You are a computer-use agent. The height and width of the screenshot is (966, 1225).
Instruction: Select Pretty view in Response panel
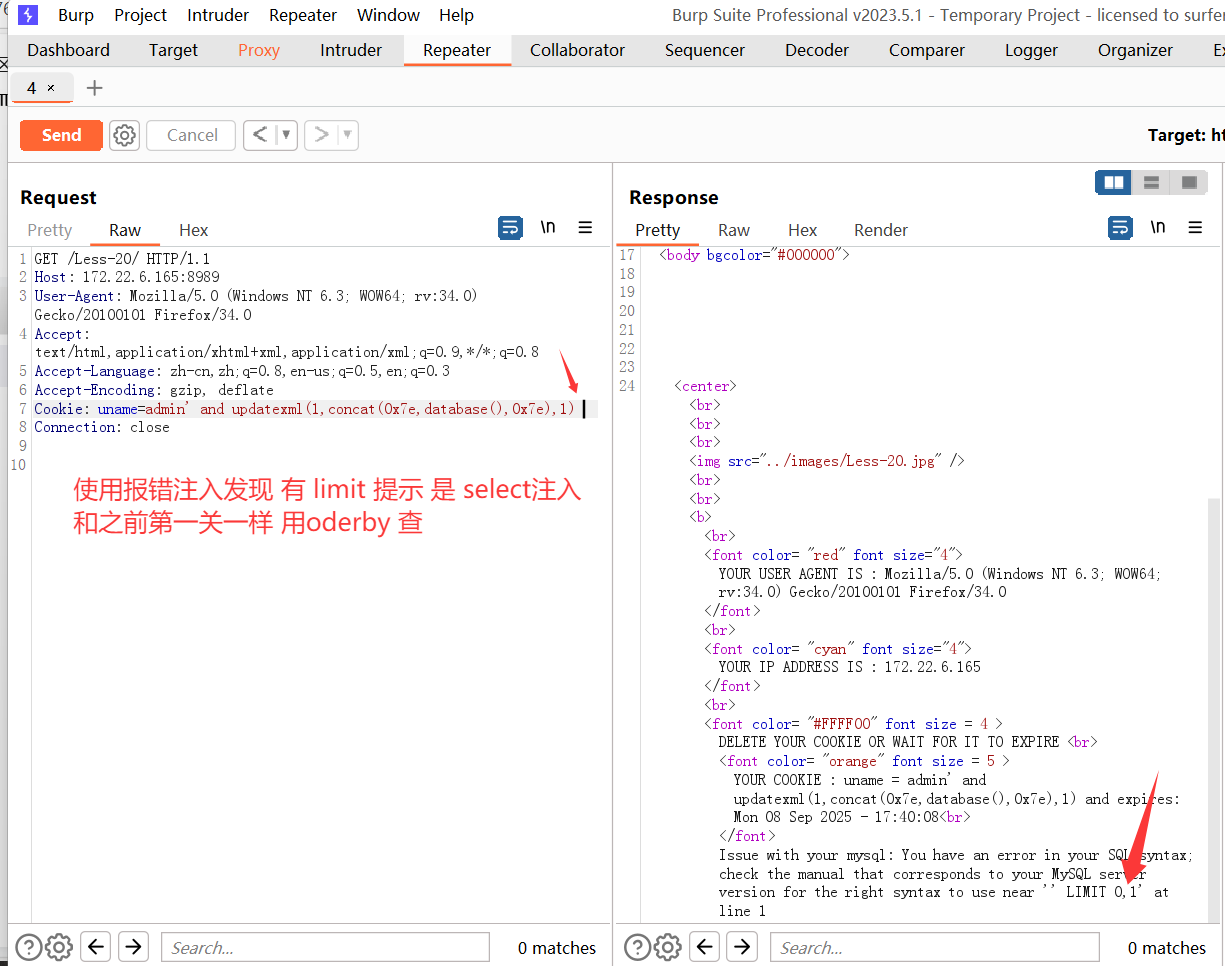pos(657,230)
